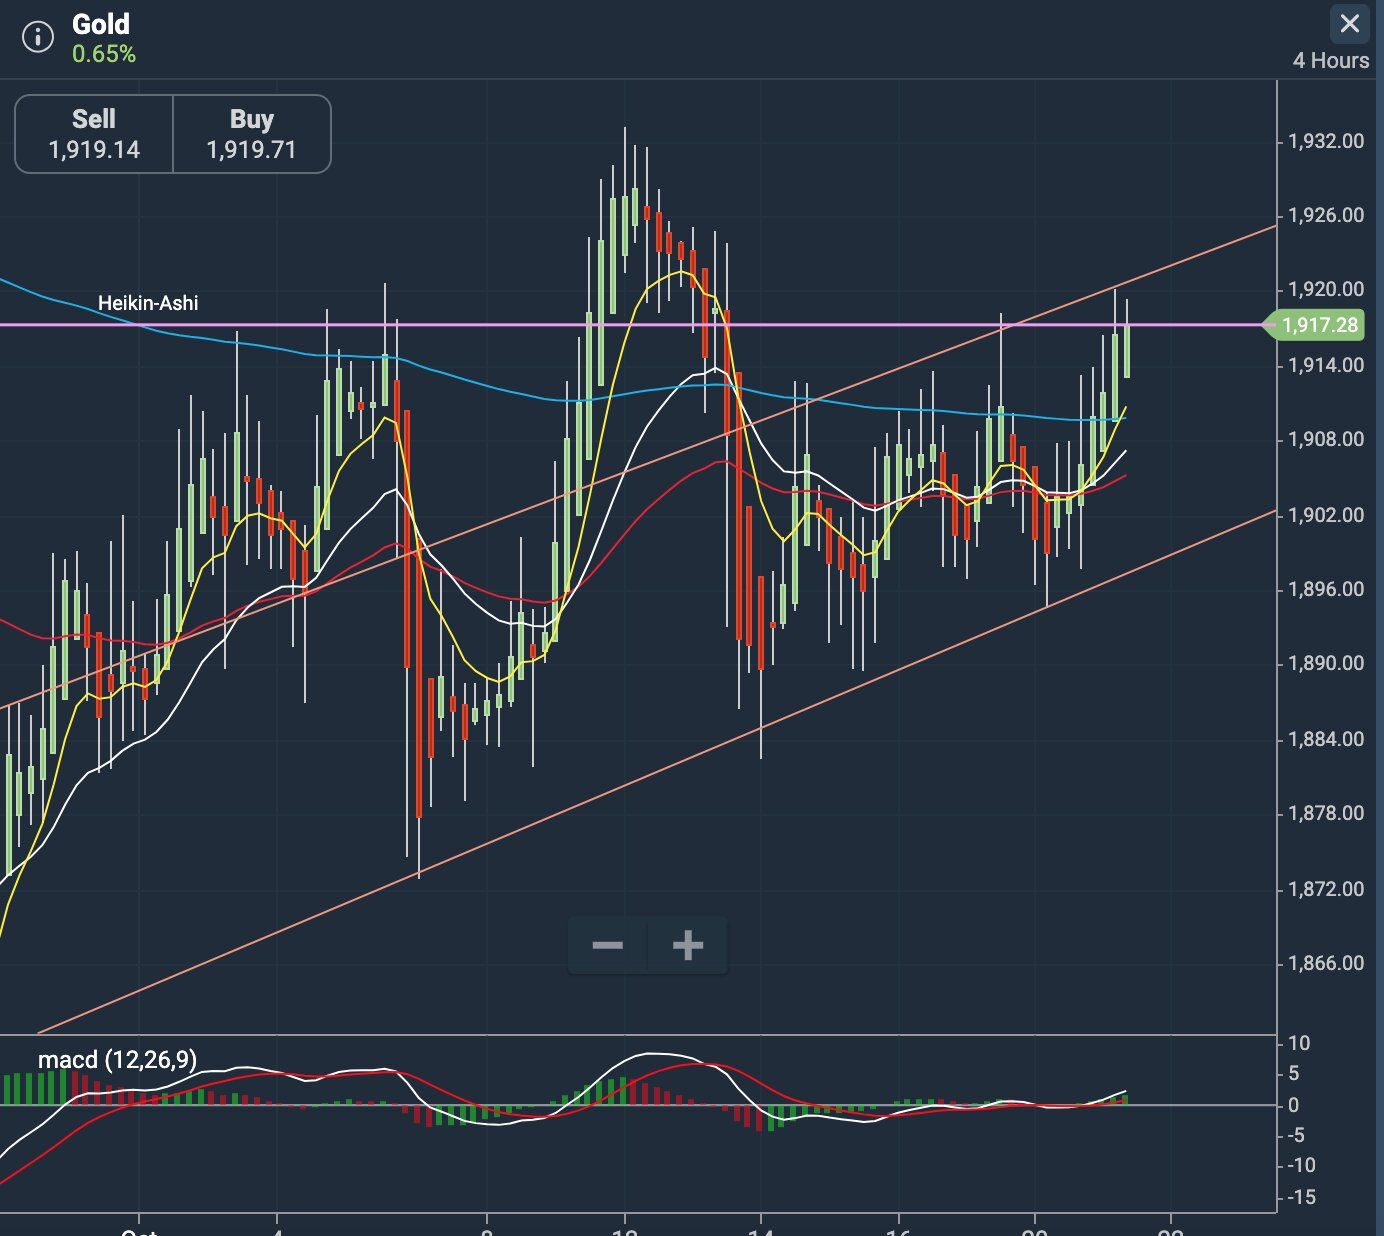Click the 1,884.00 price axis label
Screen dimensions: 1384x1236
pyautogui.click(x=1326, y=739)
